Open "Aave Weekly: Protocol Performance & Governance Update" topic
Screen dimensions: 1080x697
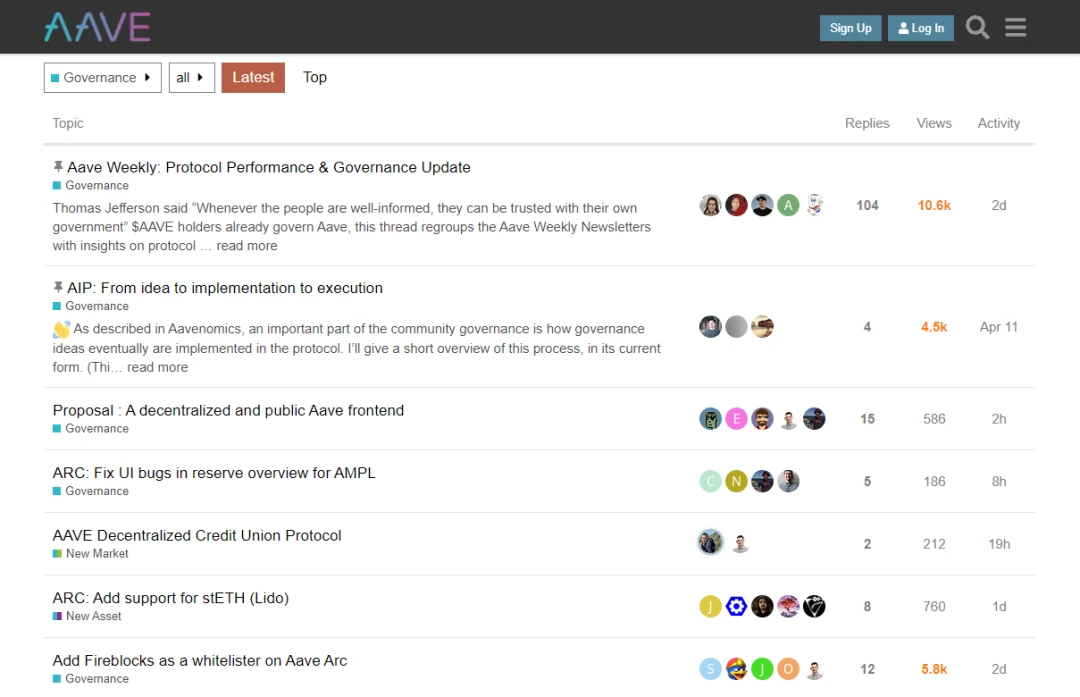pos(269,167)
